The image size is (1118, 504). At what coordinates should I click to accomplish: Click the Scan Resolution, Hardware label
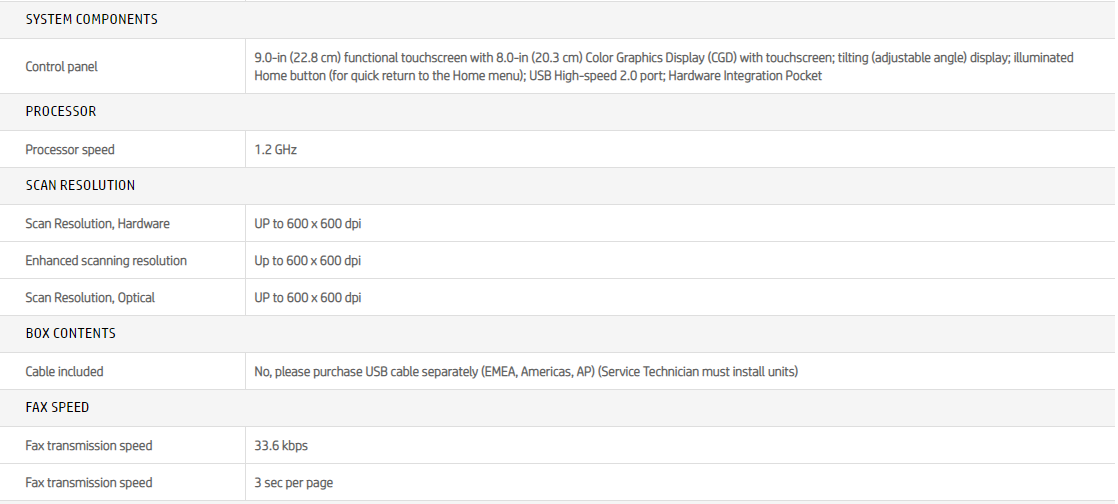coord(97,223)
